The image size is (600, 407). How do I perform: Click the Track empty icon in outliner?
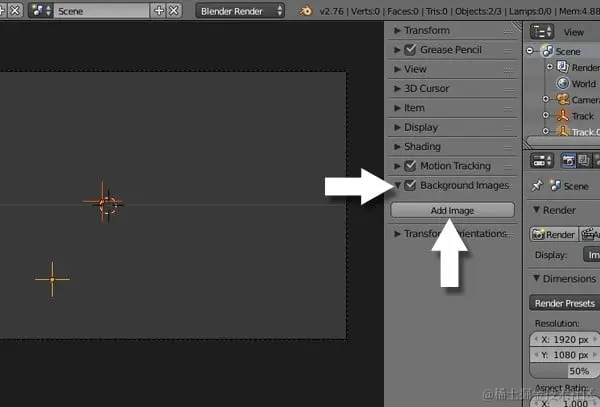click(563, 116)
